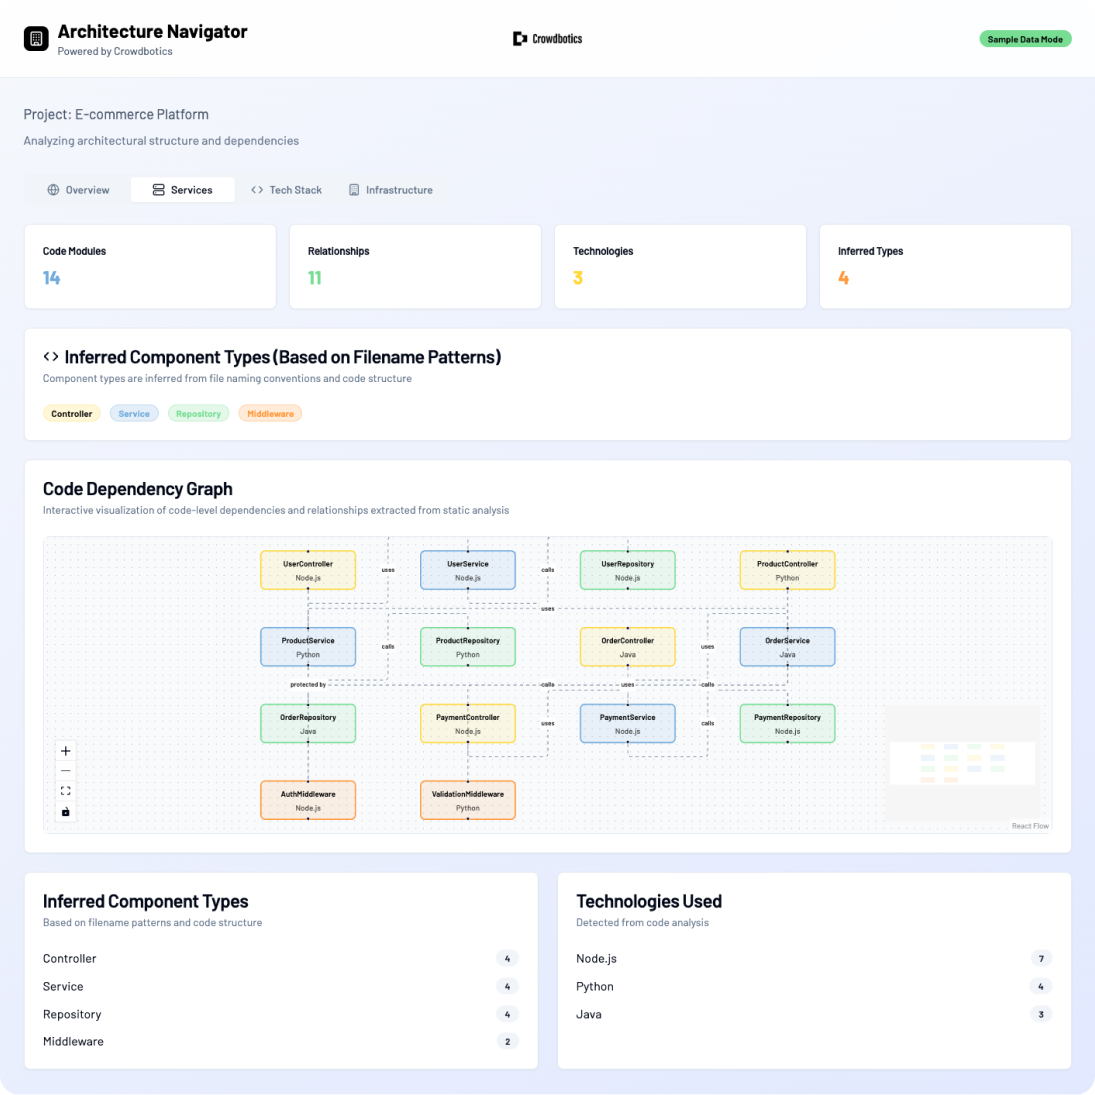The image size is (1095, 1095).
Task: Select the UserController node in the graph
Action: [307, 569]
